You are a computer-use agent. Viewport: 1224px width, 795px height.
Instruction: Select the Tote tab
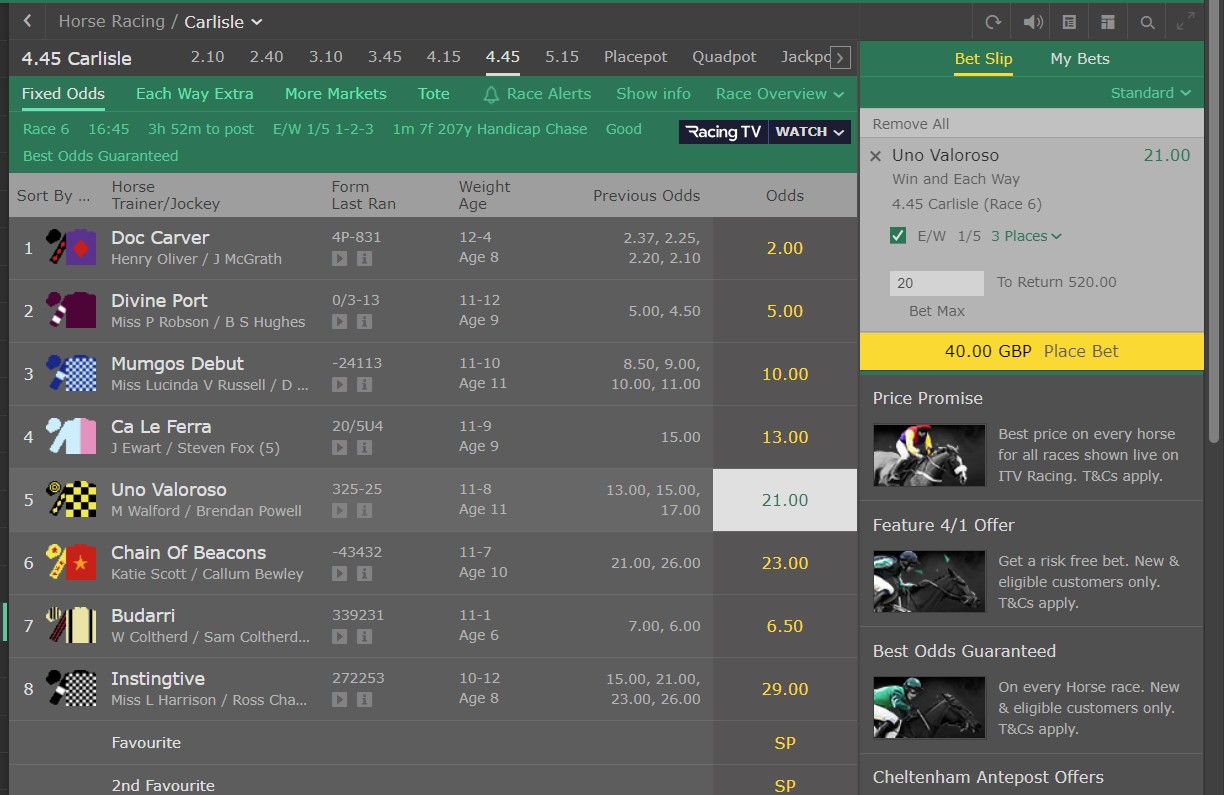(434, 94)
